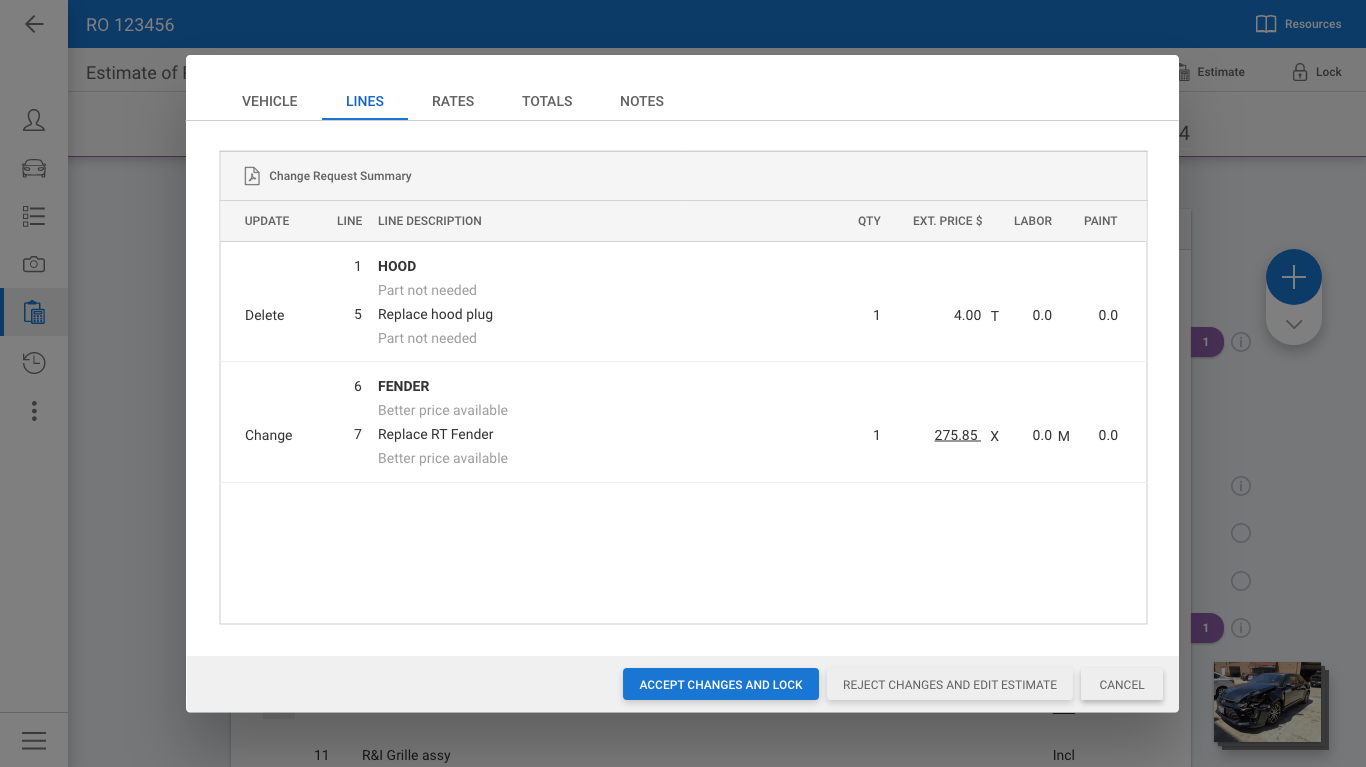1366x767 pixels.
Task: Open the three-dot more options icon
Action: 34,411
